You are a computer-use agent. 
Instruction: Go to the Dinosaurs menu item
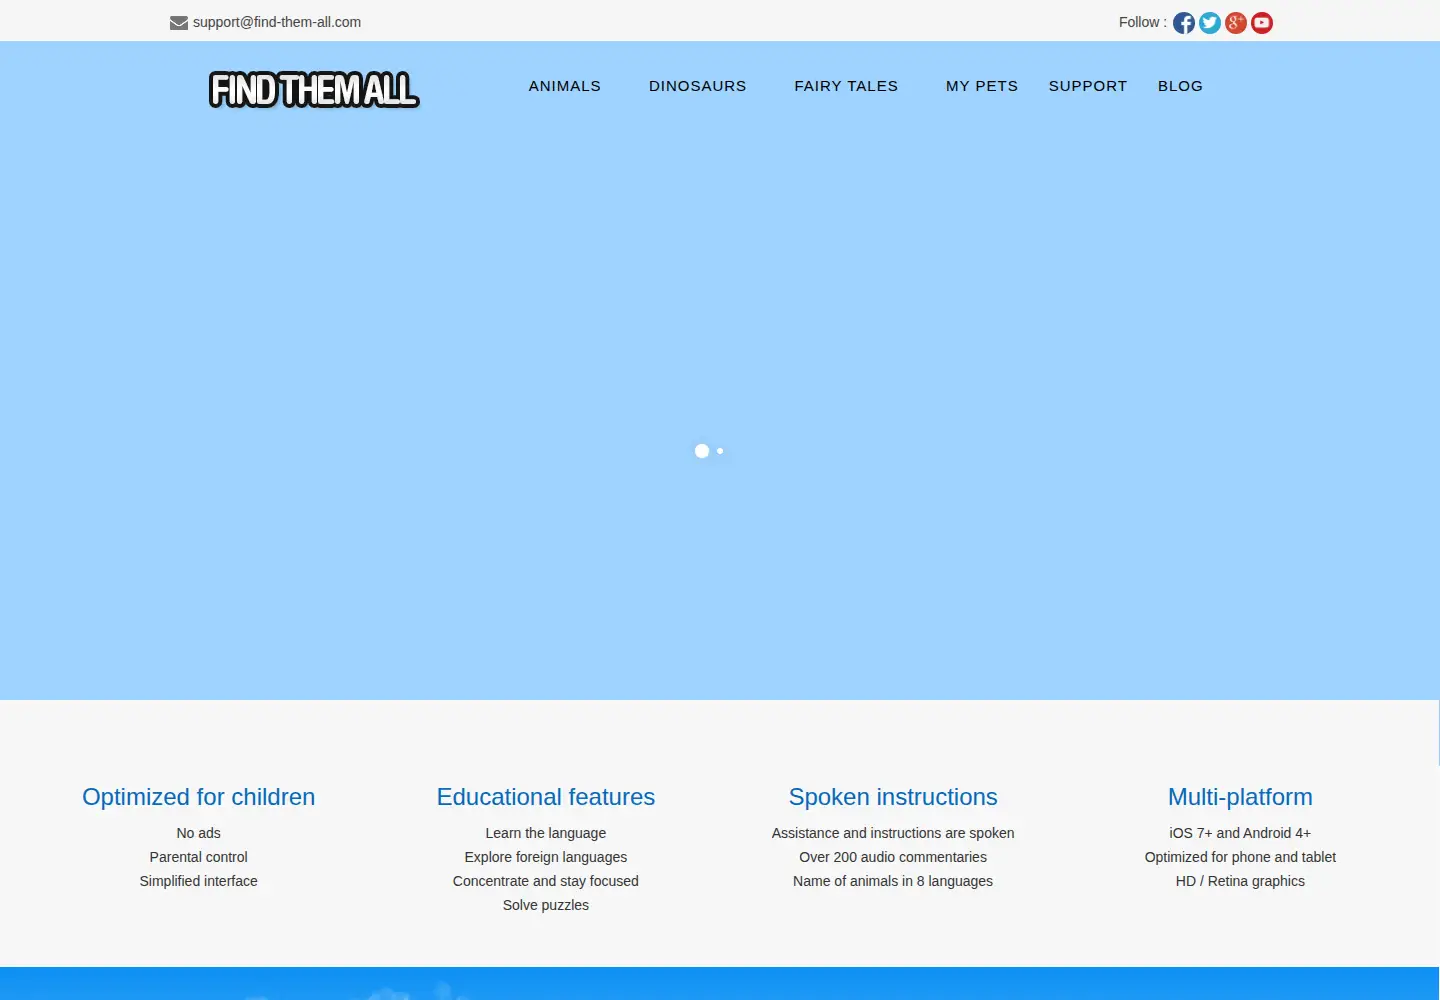click(698, 86)
